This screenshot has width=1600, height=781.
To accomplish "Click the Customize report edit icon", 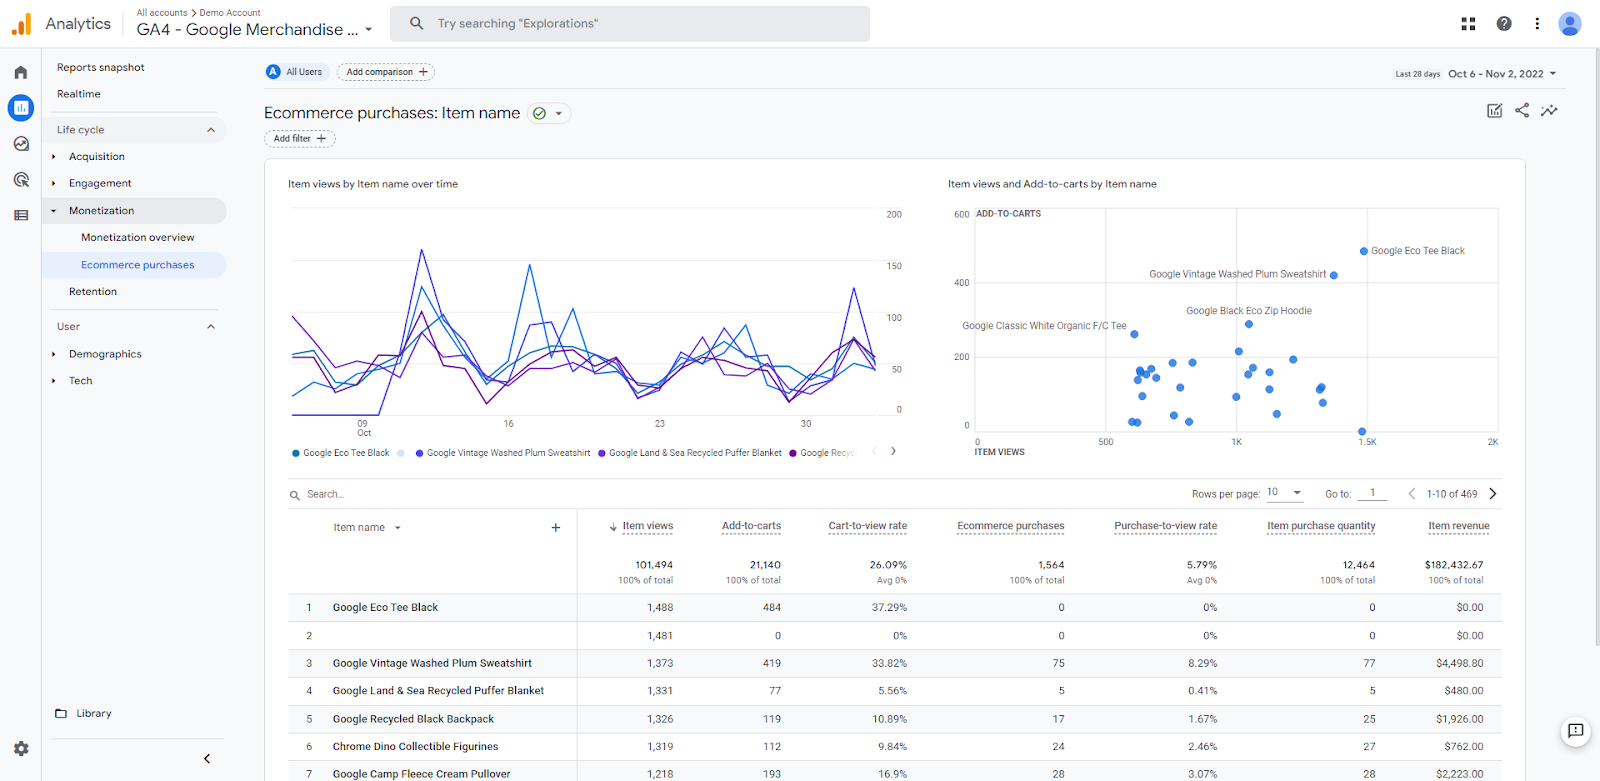I will 1494,111.
